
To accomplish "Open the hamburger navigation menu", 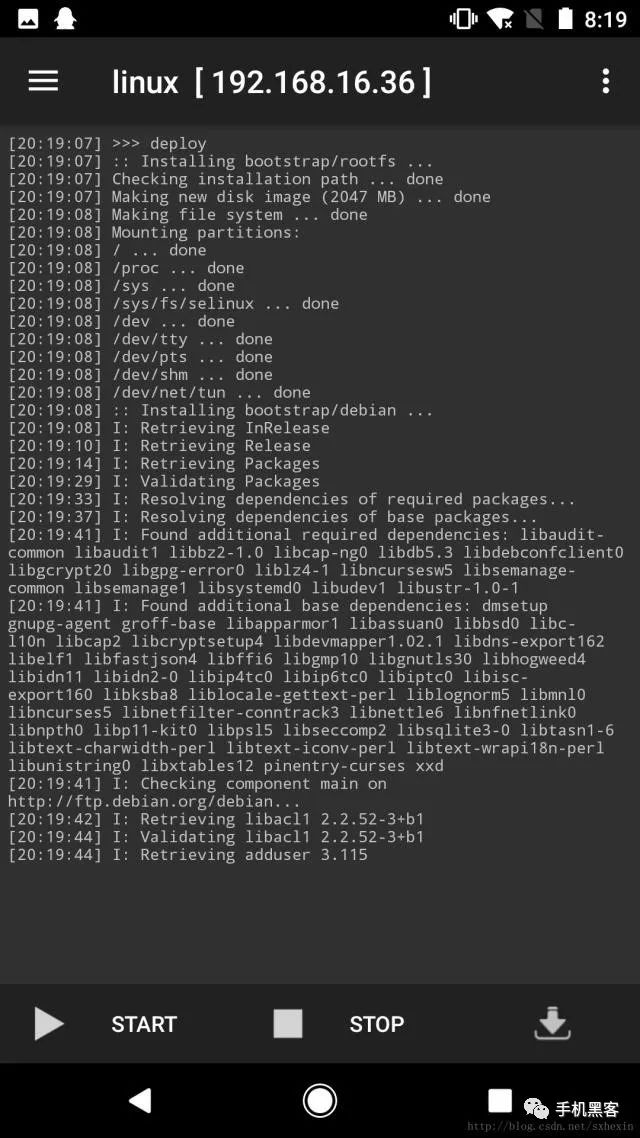I will (x=43, y=81).
